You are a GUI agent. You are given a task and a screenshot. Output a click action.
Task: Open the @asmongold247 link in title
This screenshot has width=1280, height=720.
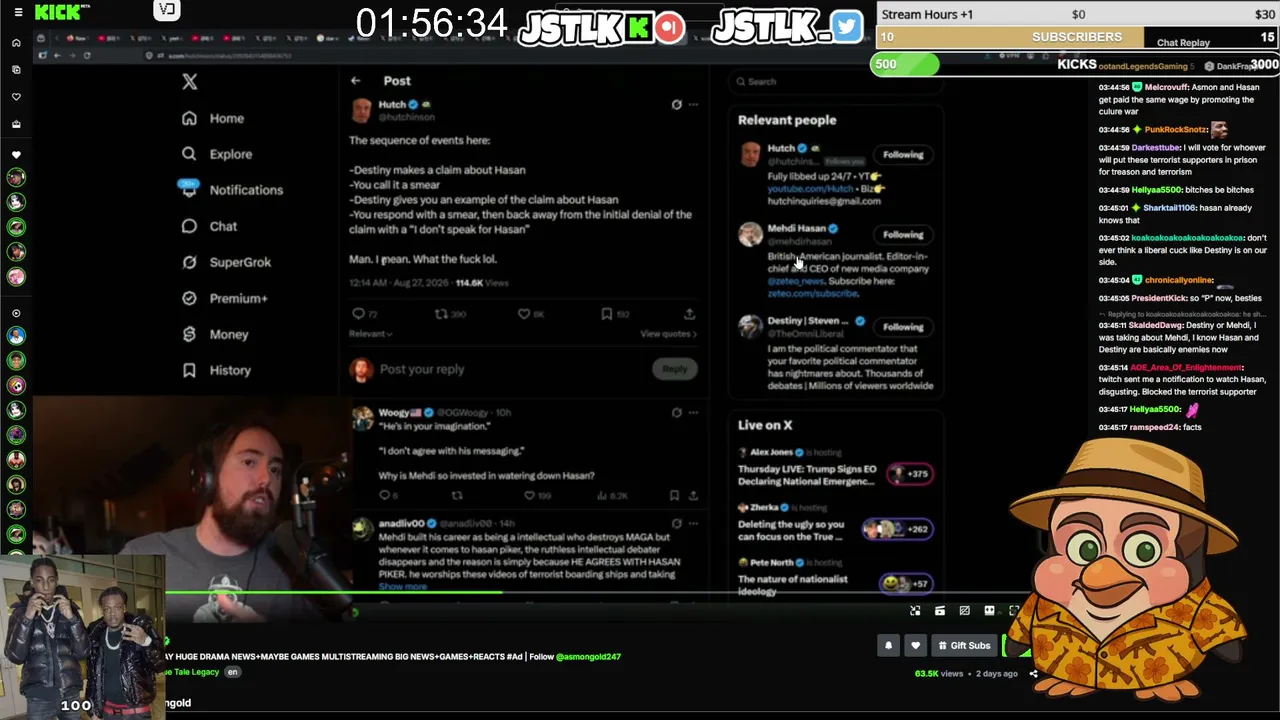[x=588, y=657]
